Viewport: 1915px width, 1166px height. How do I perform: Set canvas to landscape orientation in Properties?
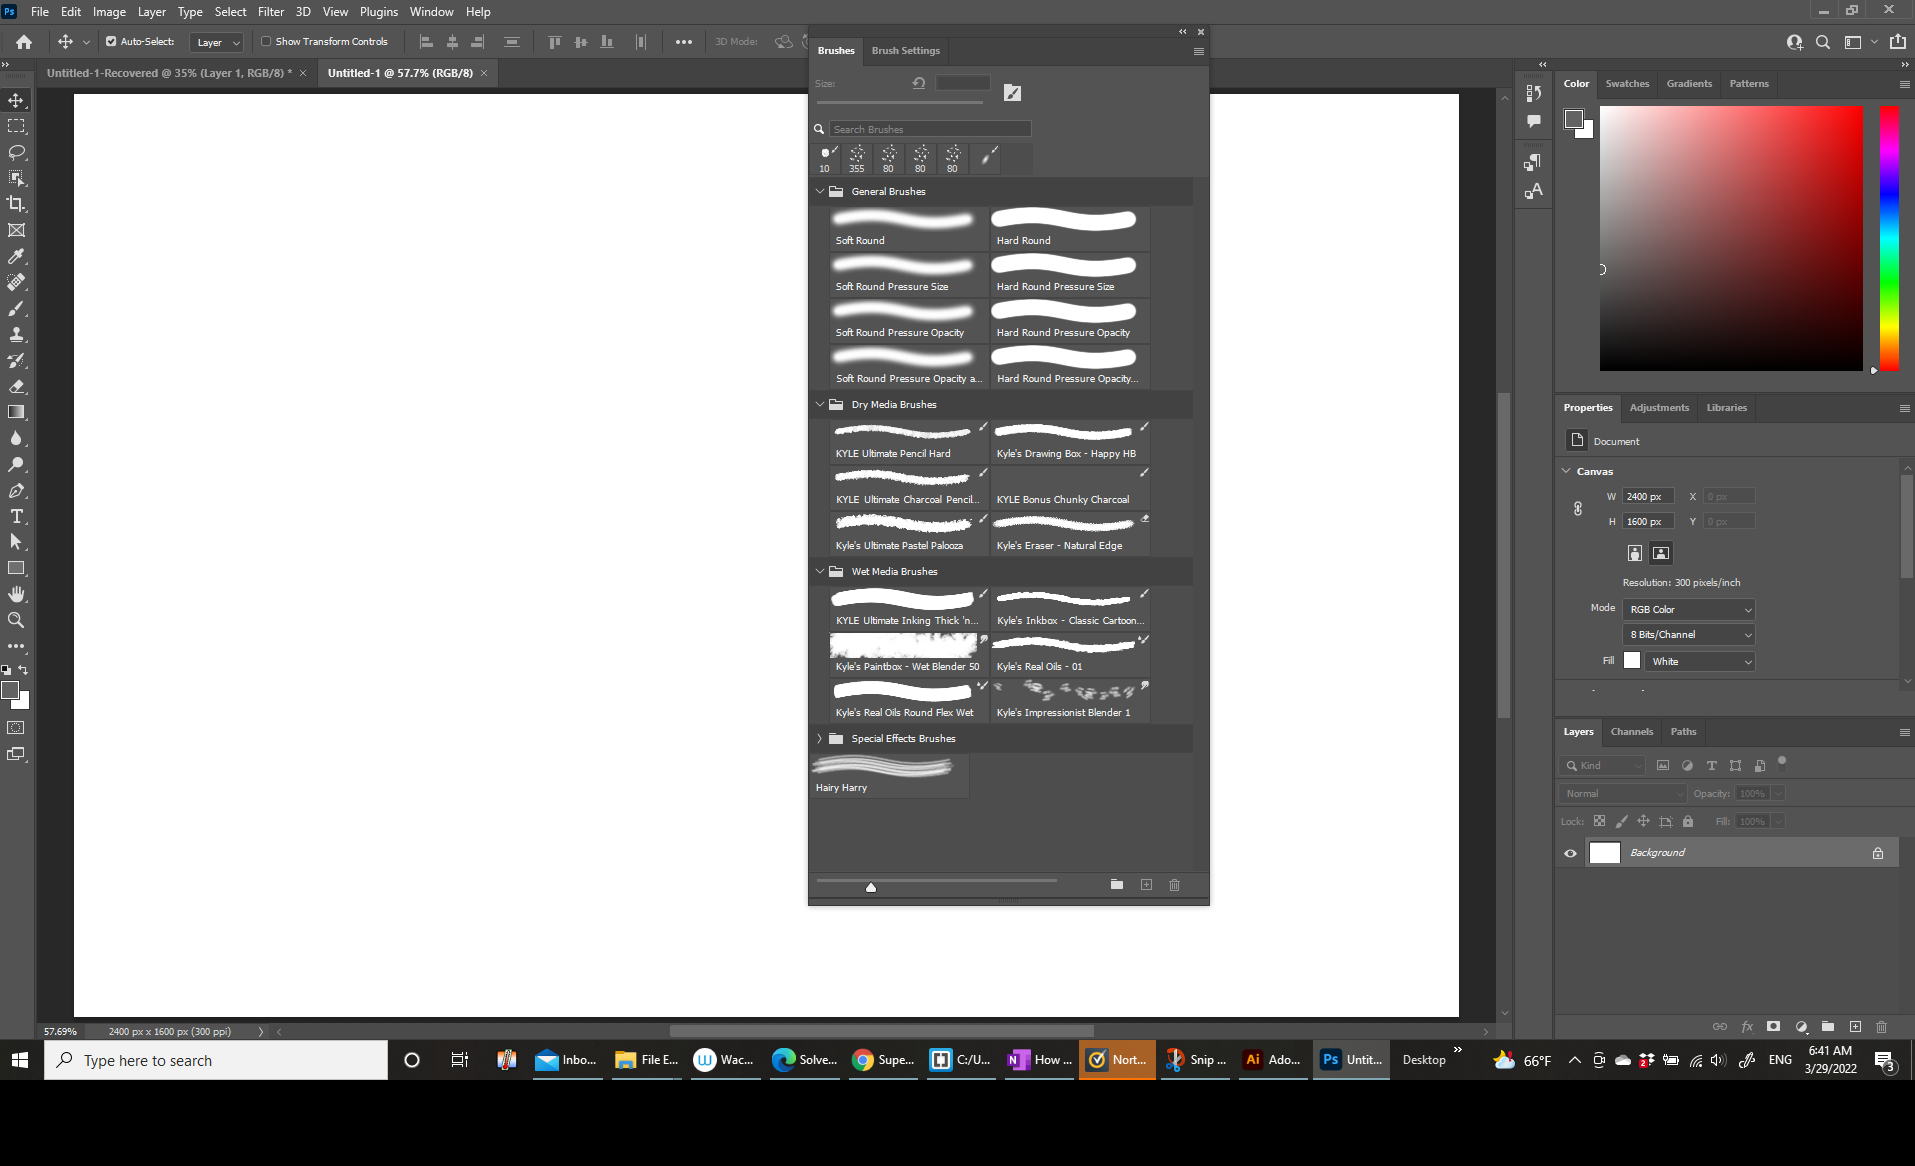(1660, 553)
